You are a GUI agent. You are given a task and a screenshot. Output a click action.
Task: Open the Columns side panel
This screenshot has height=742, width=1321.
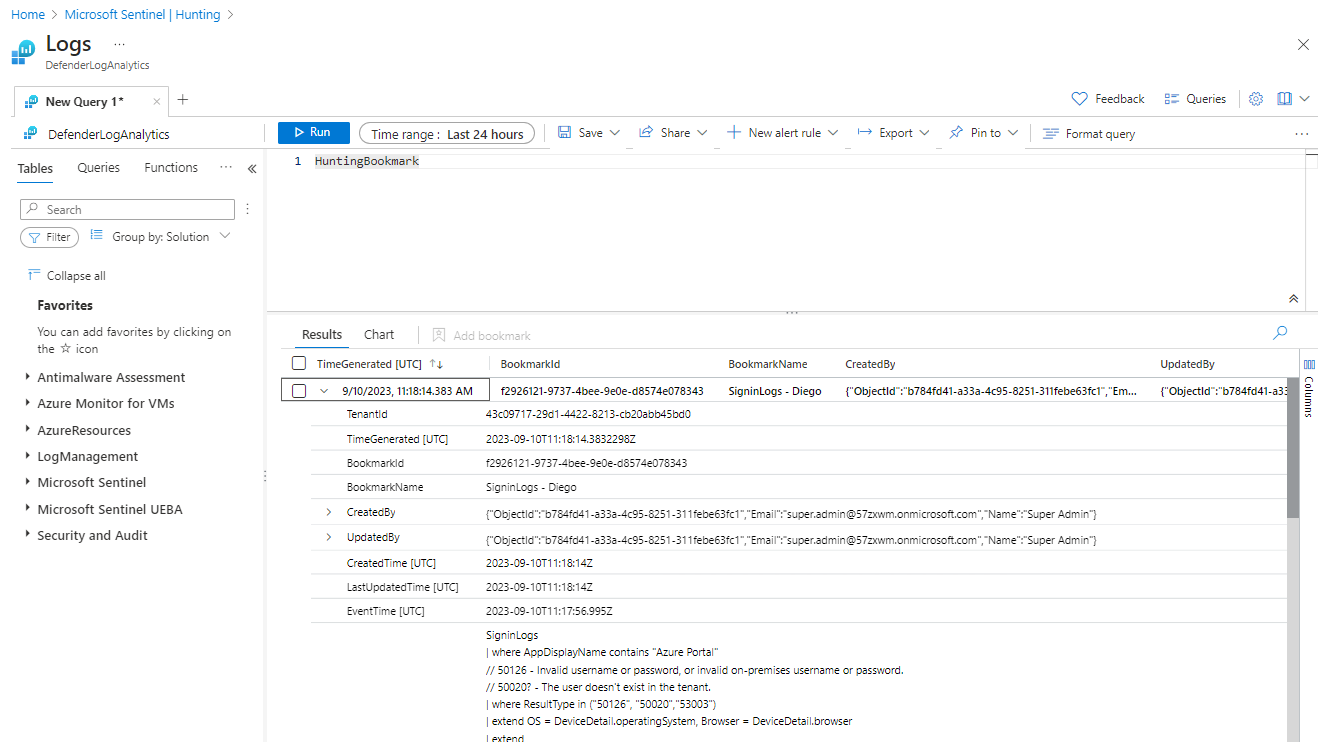tap(1309, 383)
